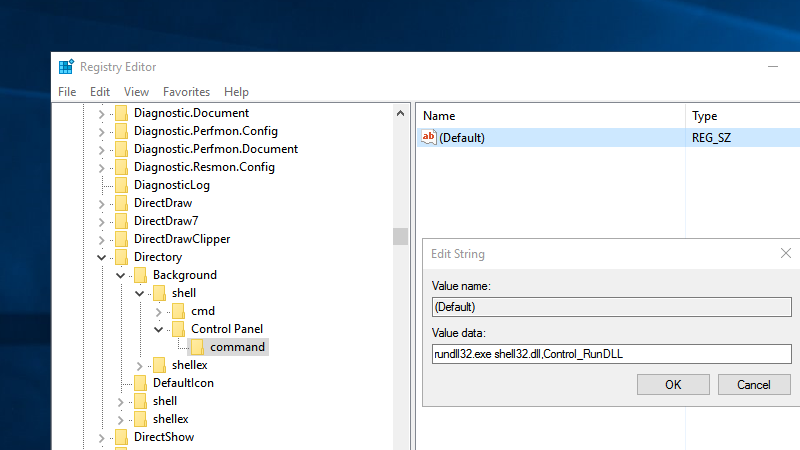Click the Background folder icon
Viewport: 800px width, 450px height.
pyautogui.click(x=140, y=275)
